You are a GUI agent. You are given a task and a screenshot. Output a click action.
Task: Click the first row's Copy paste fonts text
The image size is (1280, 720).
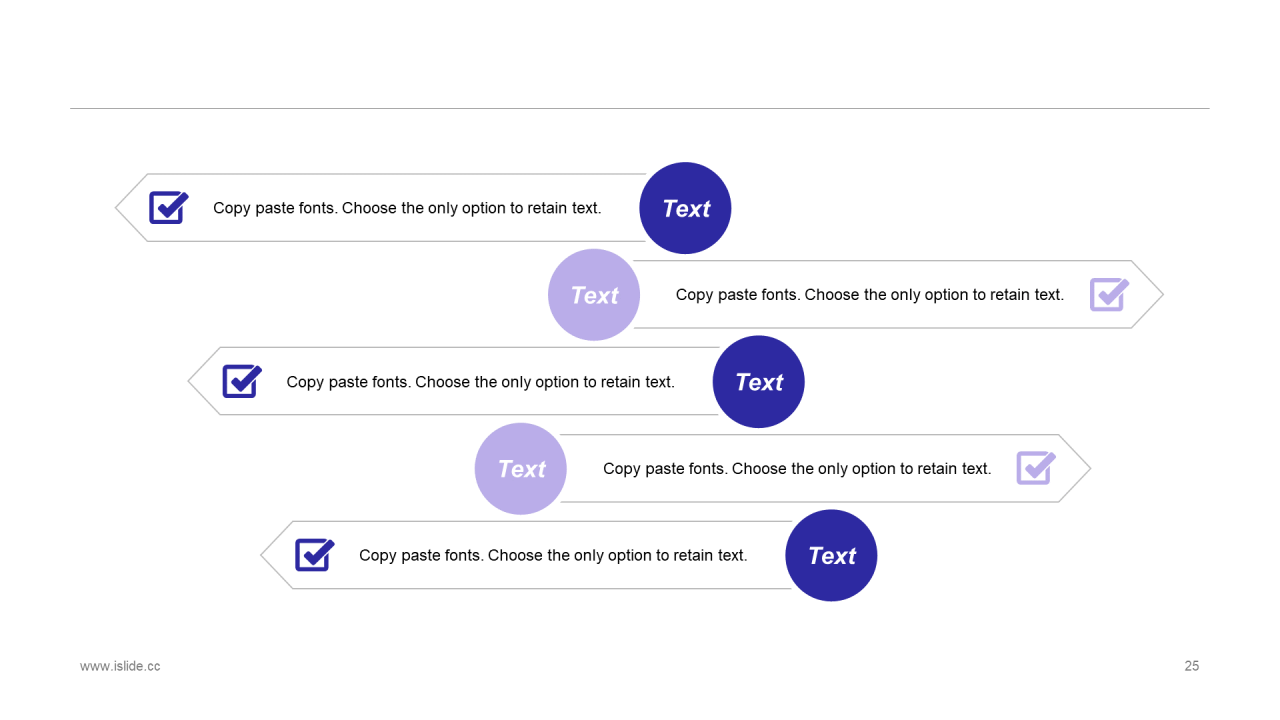tap(407, 208)
